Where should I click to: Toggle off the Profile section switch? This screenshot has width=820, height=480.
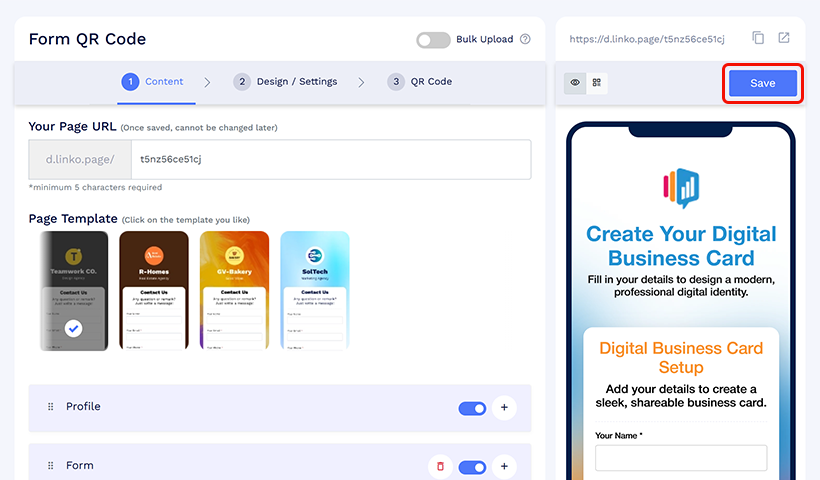pos(472,408)
